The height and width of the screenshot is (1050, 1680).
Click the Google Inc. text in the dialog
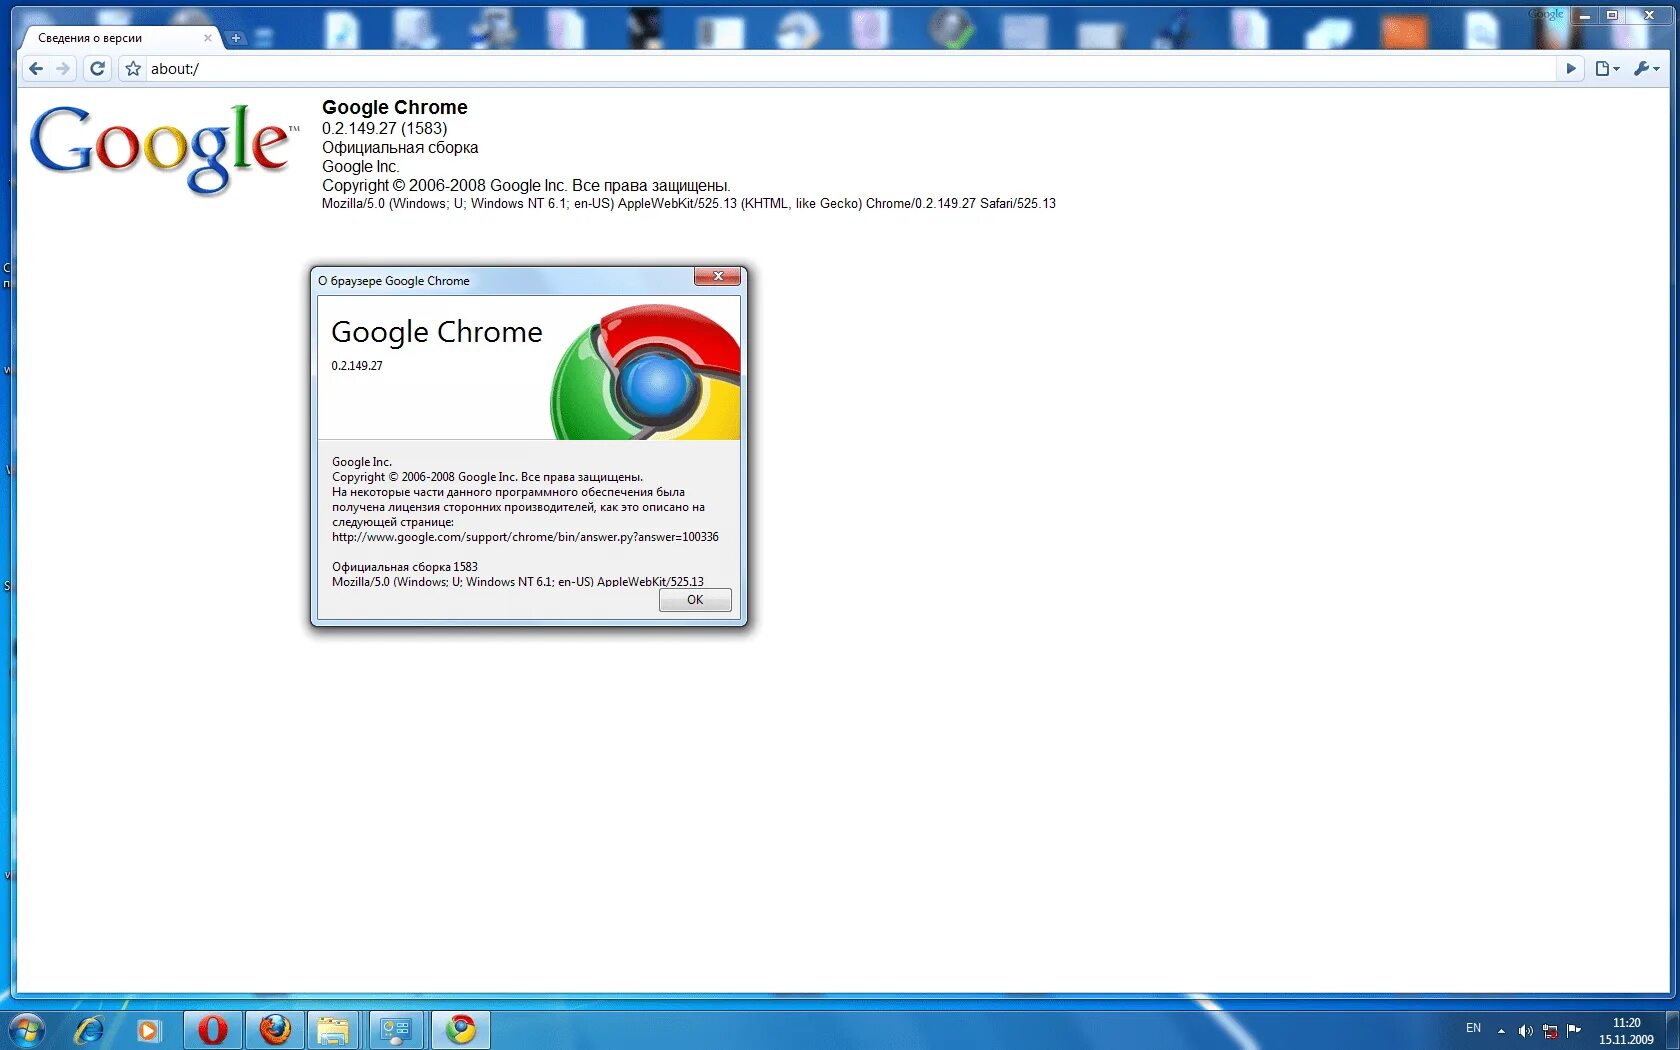tap(362, 462)
